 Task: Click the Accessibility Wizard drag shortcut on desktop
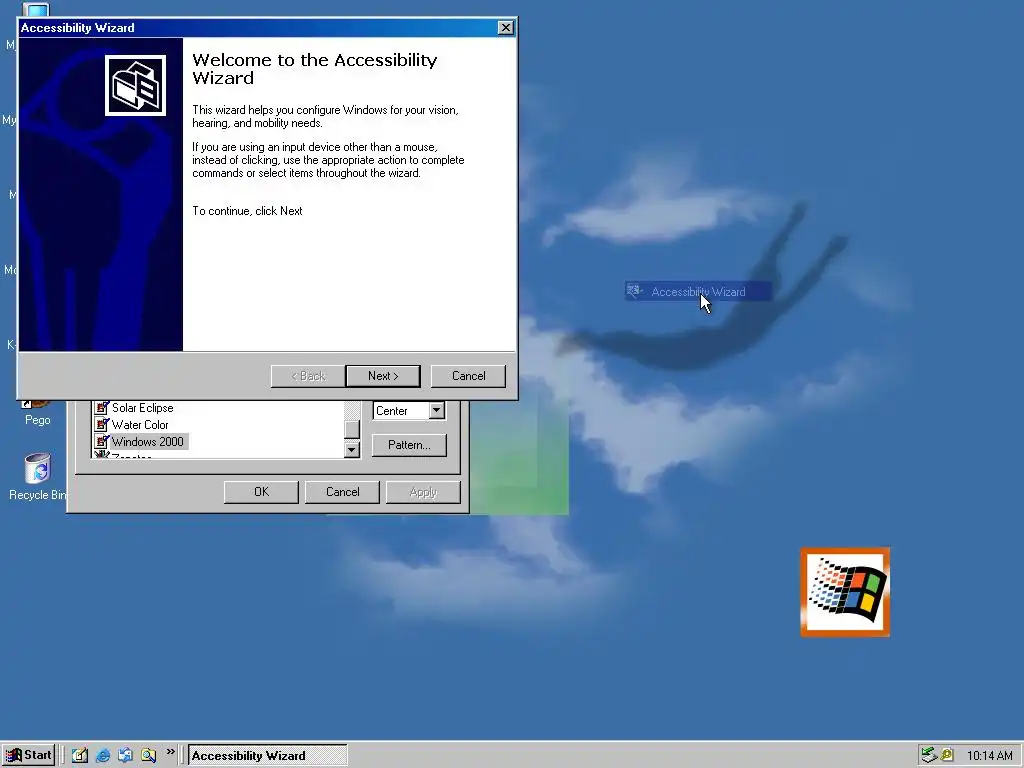pyautogui.click(x=697, y=291)
